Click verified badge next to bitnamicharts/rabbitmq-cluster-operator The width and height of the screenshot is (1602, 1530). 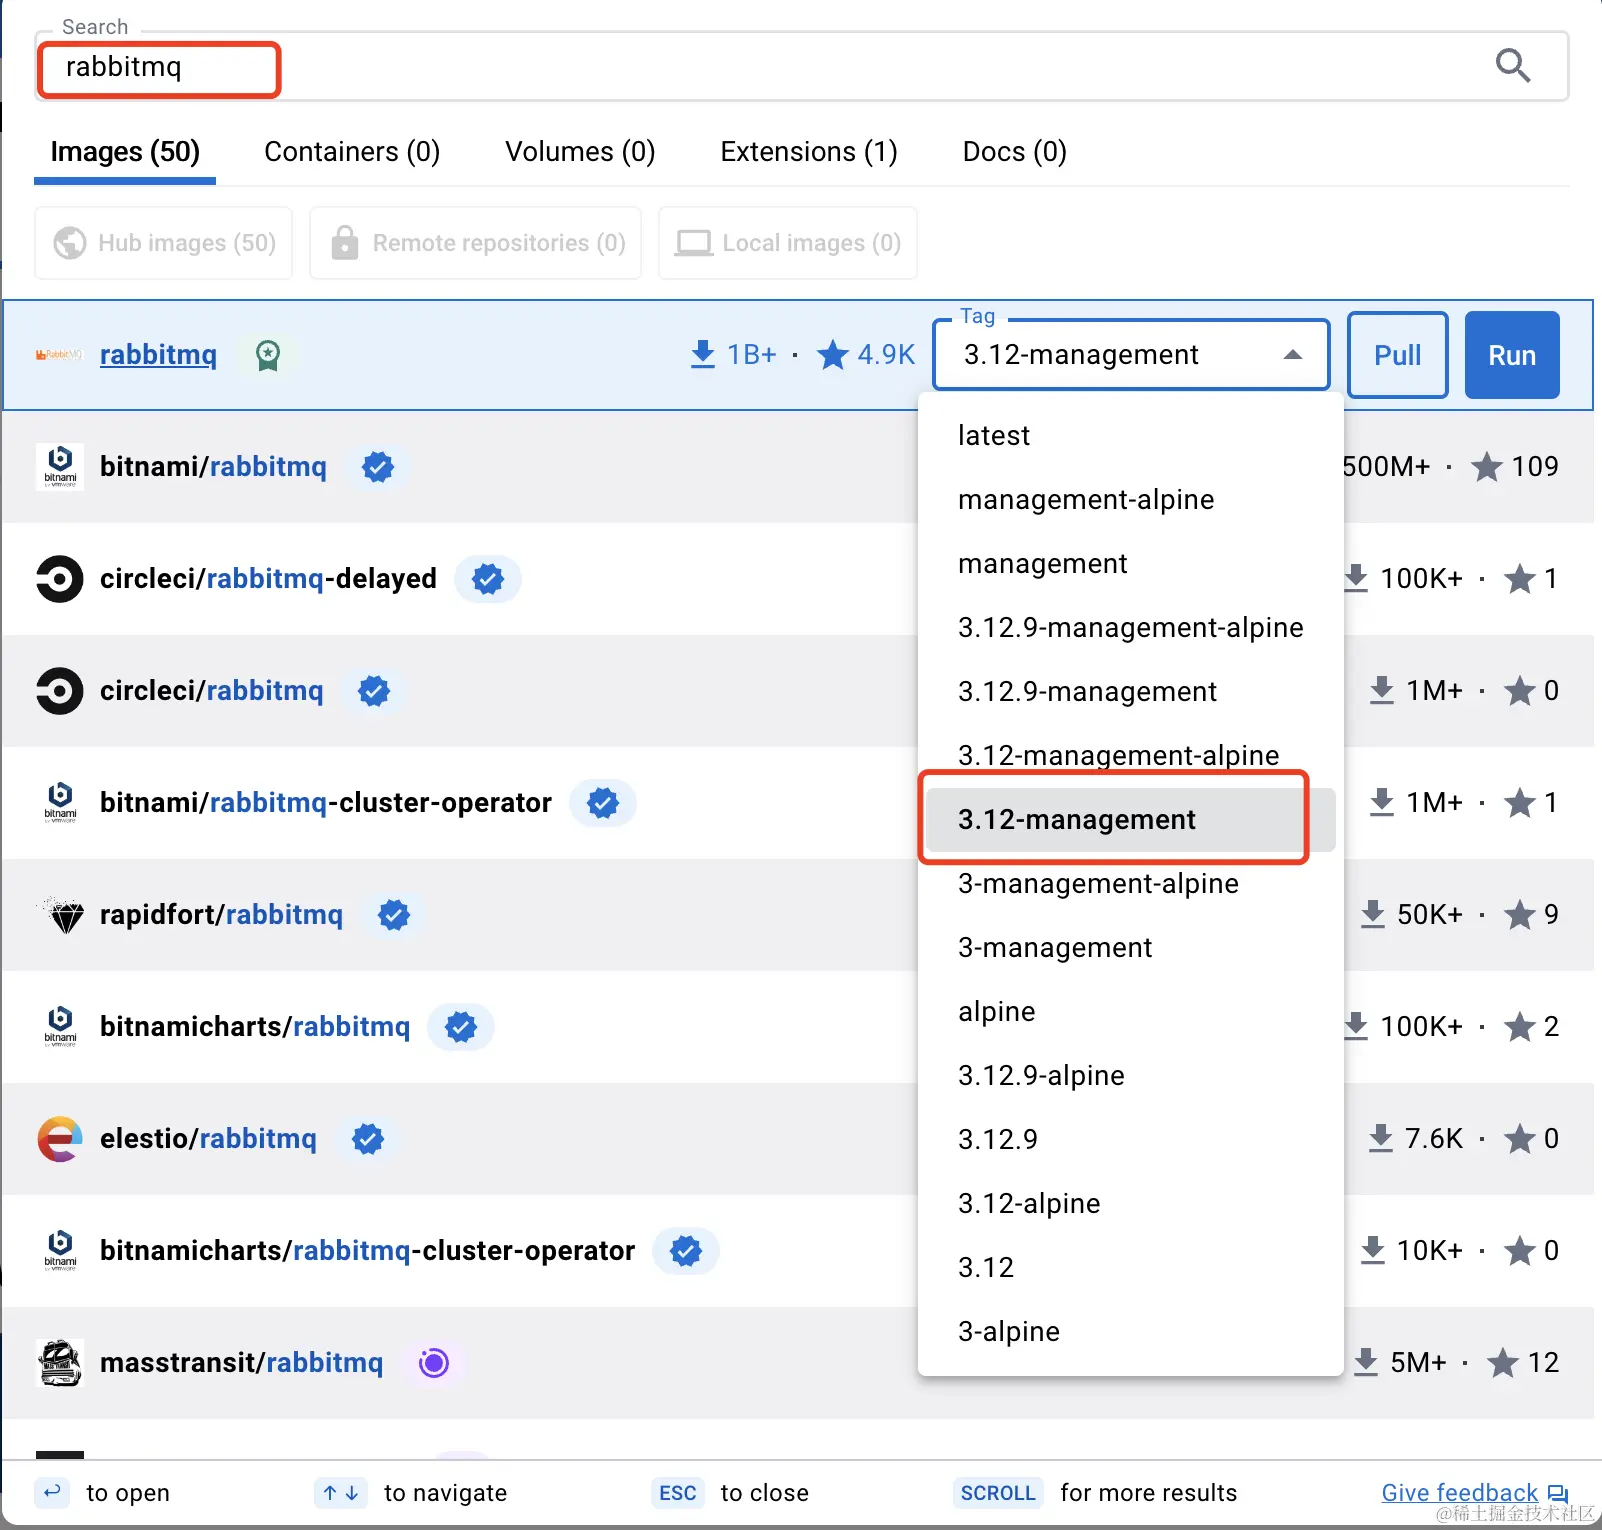click(686, 1251)
